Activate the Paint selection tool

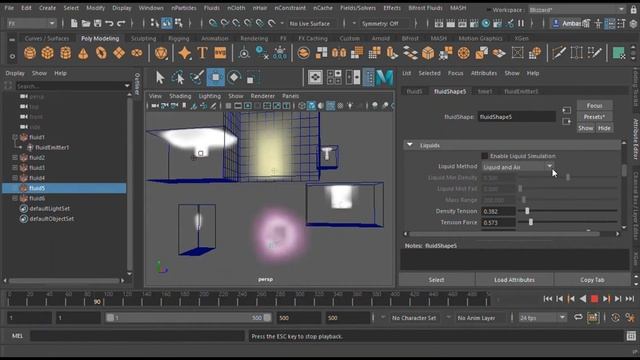pyautogui.click(x=197, y=77)
